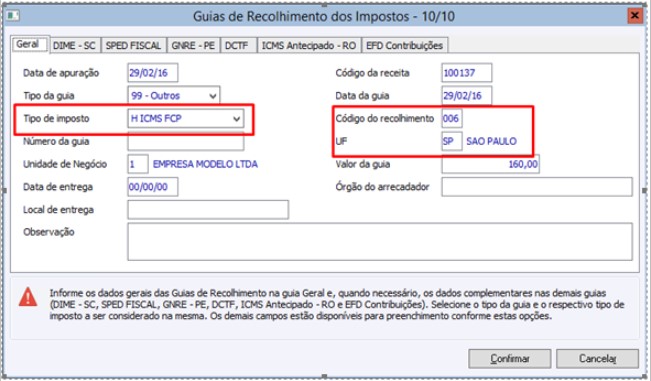This screenshot has width=651, height=381.
Task: Expand the Tipo de imposto dropdown
Action: point(186,119)
